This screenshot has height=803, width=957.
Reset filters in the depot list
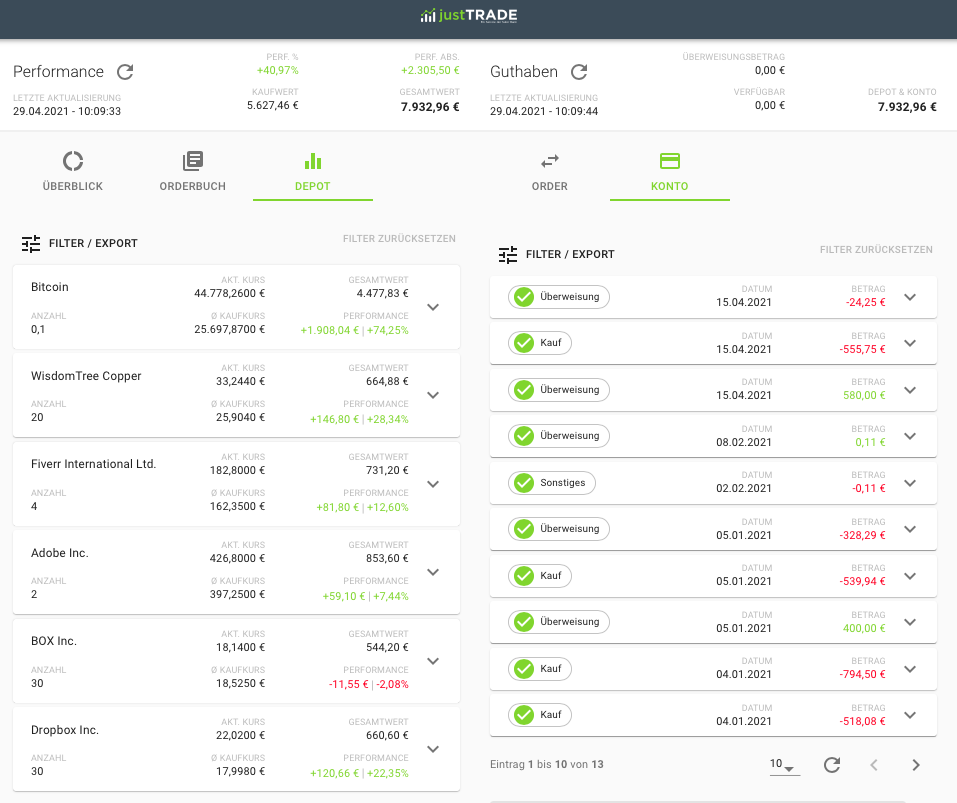tap(399, 239)
